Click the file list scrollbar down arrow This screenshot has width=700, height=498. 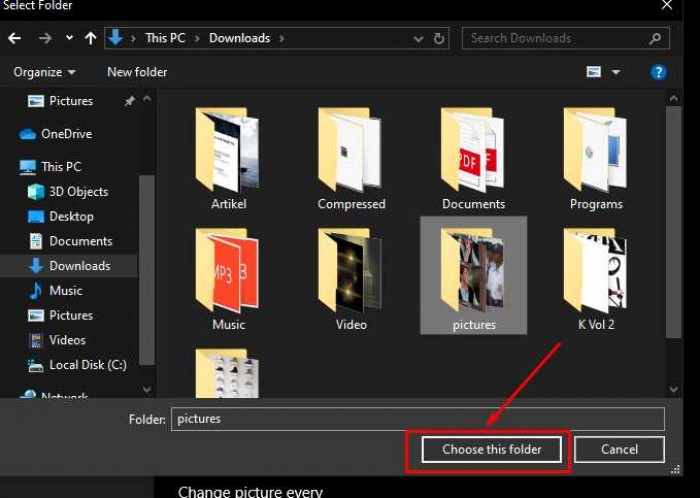[x=674, y=390]
